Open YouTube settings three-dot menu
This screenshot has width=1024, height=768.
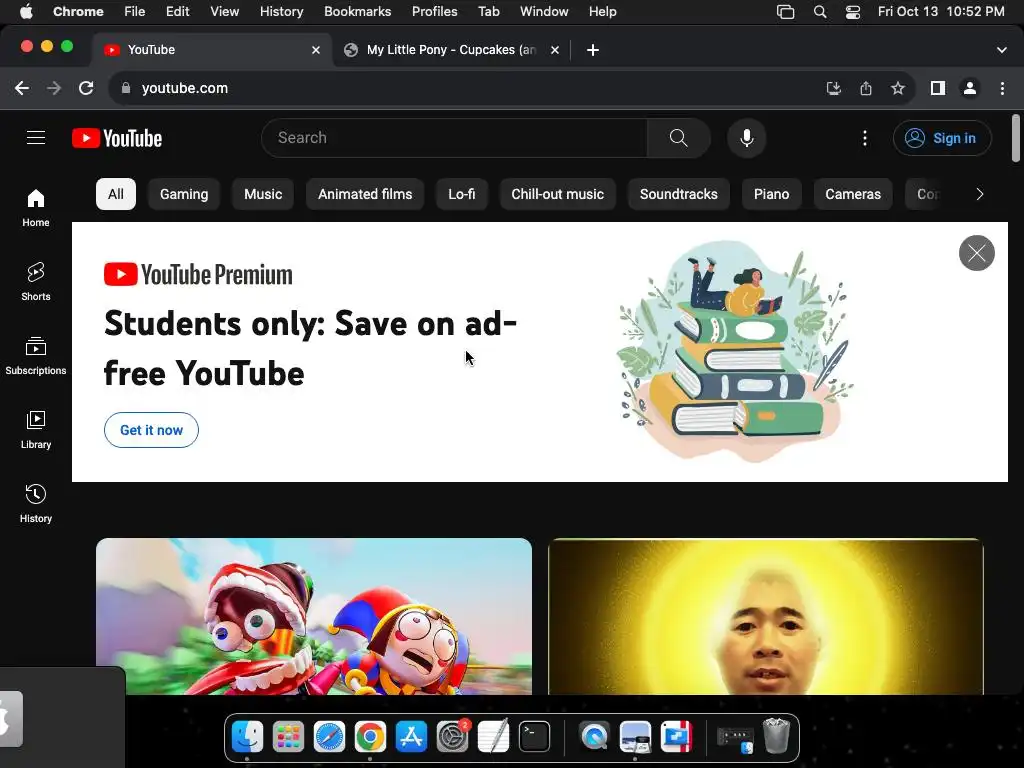pos(865,138)
